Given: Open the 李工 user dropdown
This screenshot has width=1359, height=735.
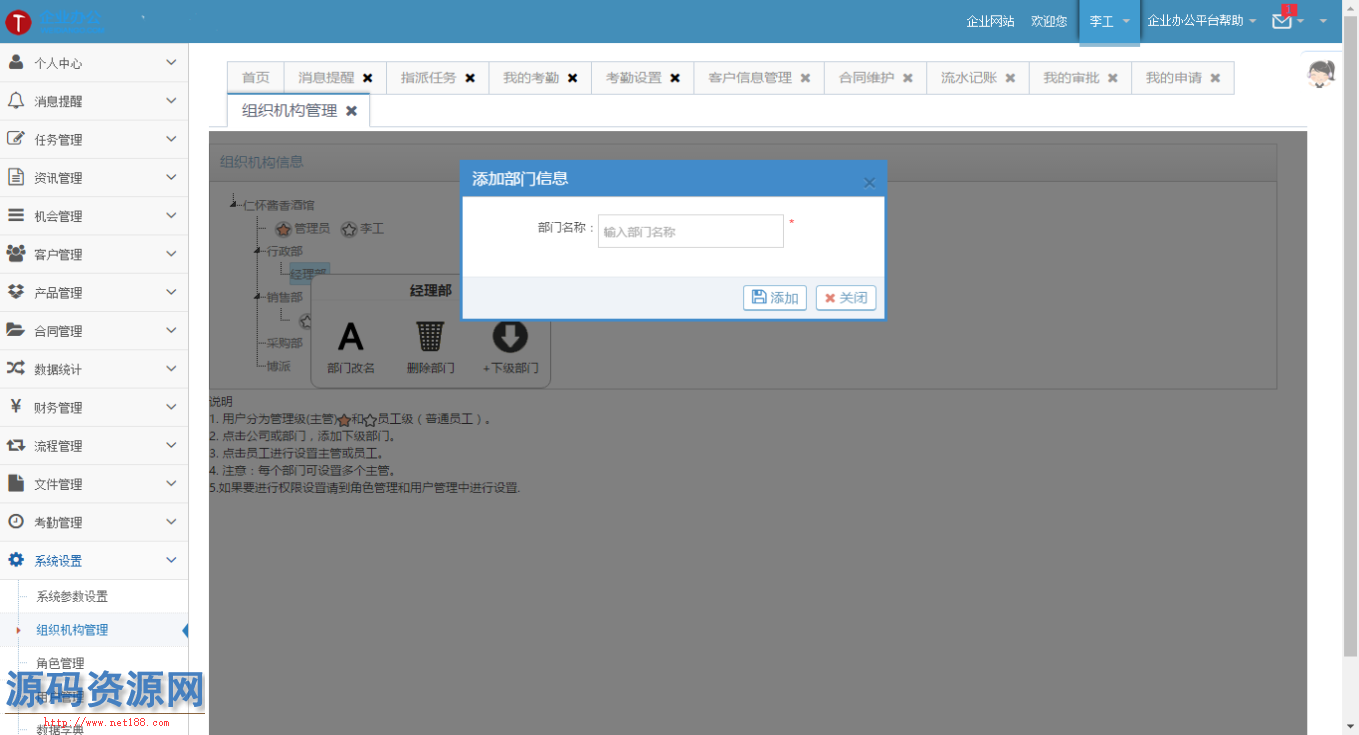Looking at the screenshot, I should coord(1109,21).
